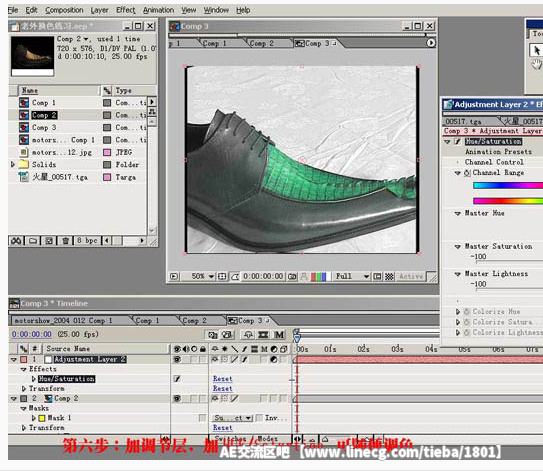Click the Master Lightness slider
The width and height of the screenshot is (543, 471).
tap(509, 289)
